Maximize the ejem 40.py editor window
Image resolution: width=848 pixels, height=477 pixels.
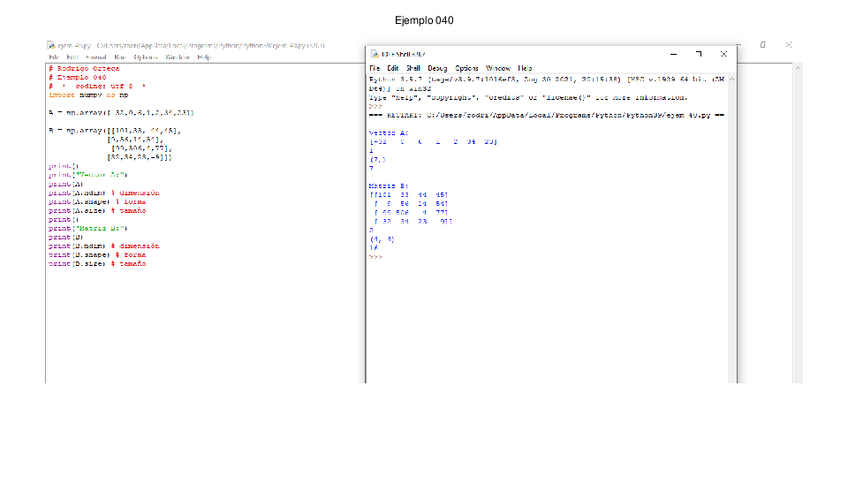coord(763,45)
